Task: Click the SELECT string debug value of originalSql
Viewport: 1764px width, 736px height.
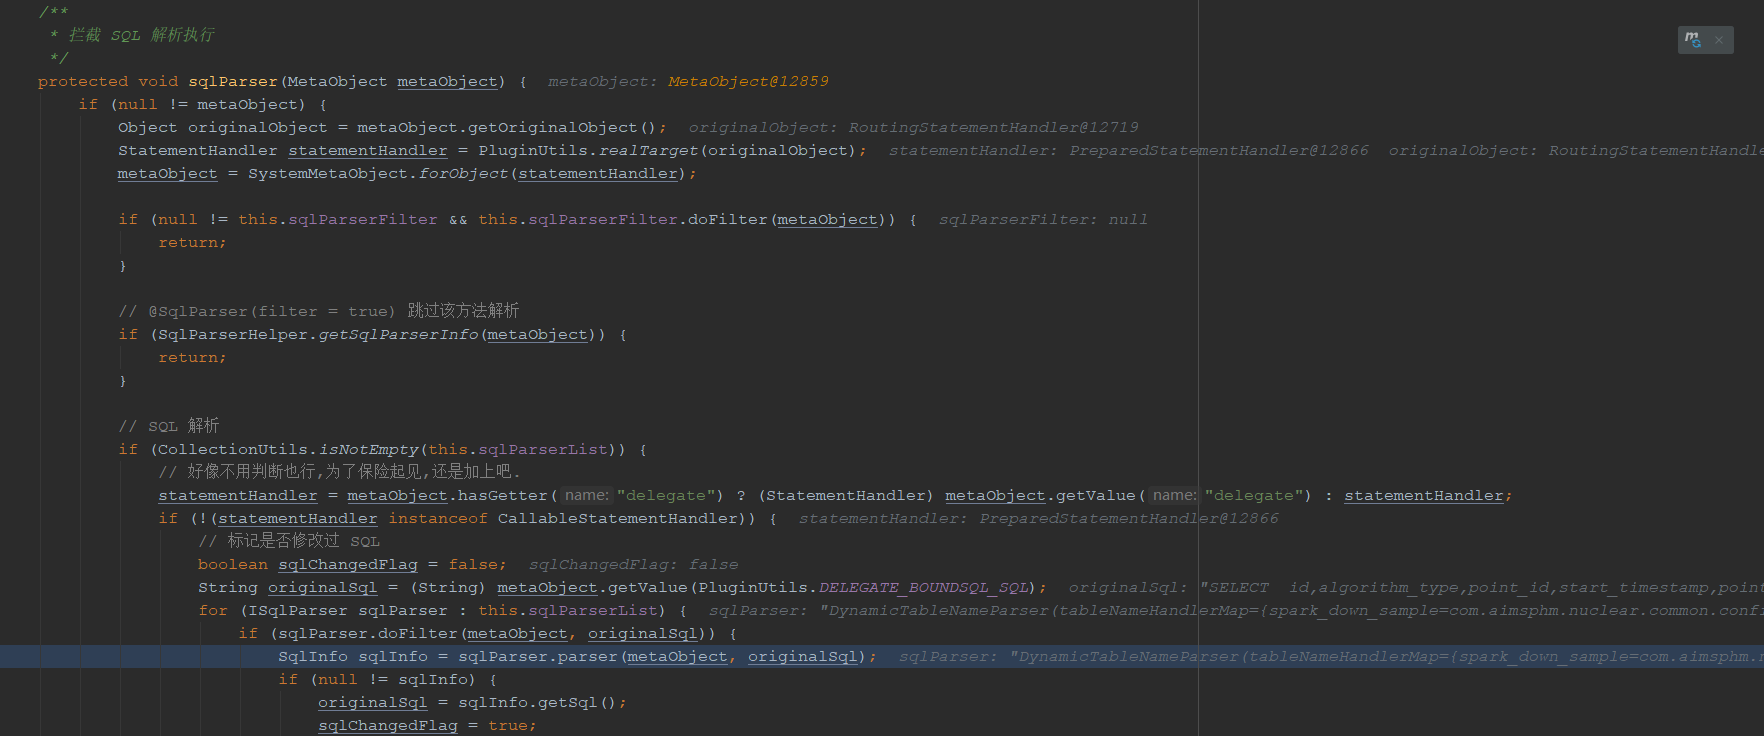Action: click(x=1238, y=588)
